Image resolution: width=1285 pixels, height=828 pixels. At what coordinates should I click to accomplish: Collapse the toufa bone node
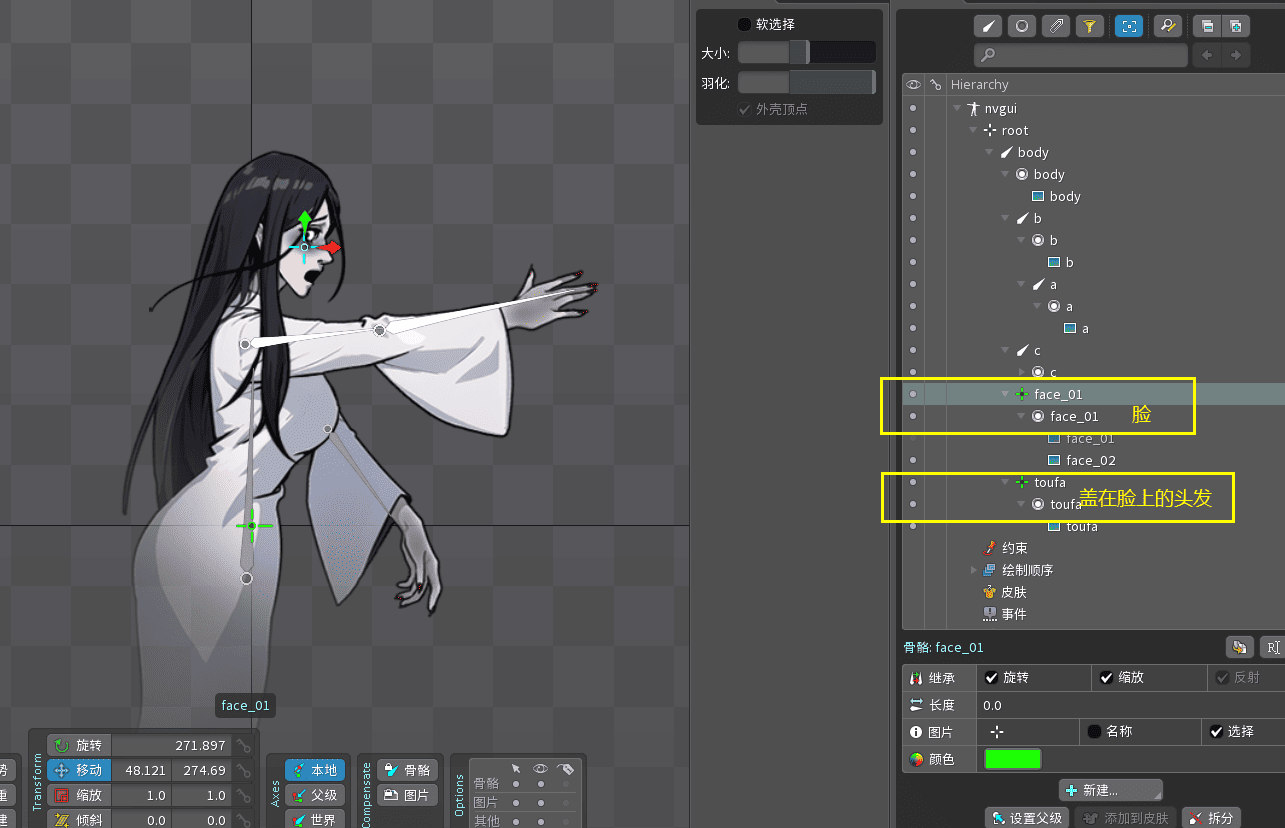[x=1005, y=482]
